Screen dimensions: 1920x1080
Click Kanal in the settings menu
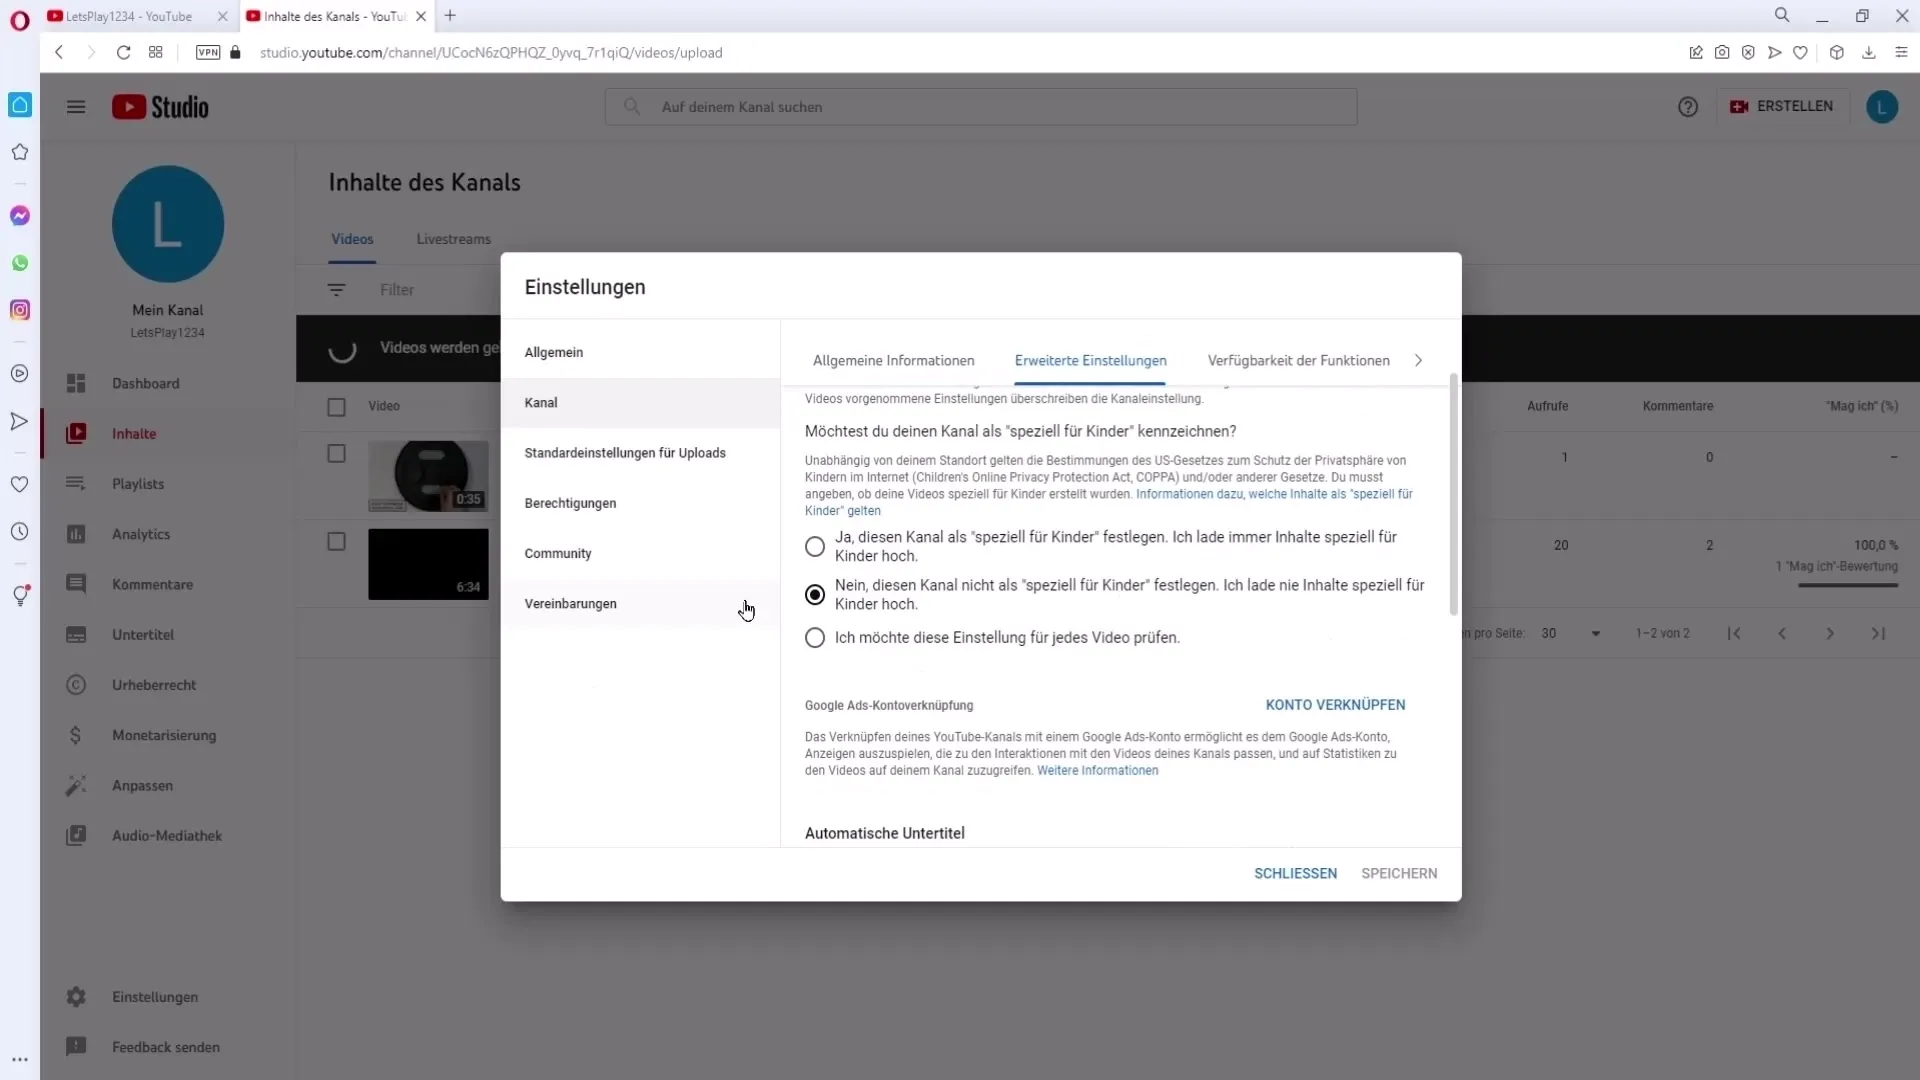[x=543, y=404]
